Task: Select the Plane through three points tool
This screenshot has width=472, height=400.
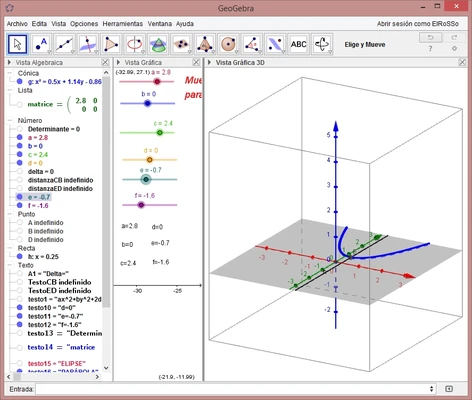Action: 182,44
